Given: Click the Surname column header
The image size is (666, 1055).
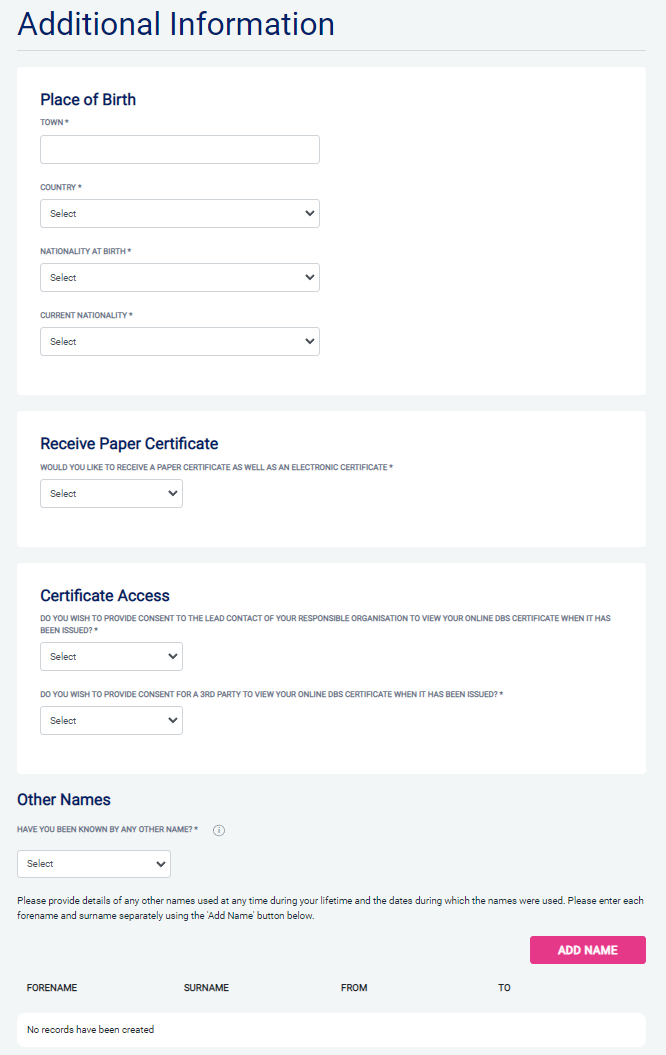Looking at the screenshot, I should [206, 988].
